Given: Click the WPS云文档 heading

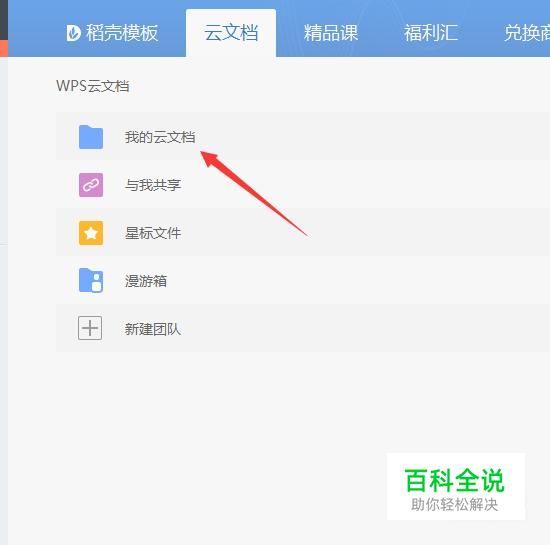Looking at the screenshot, I should (93, 86).
